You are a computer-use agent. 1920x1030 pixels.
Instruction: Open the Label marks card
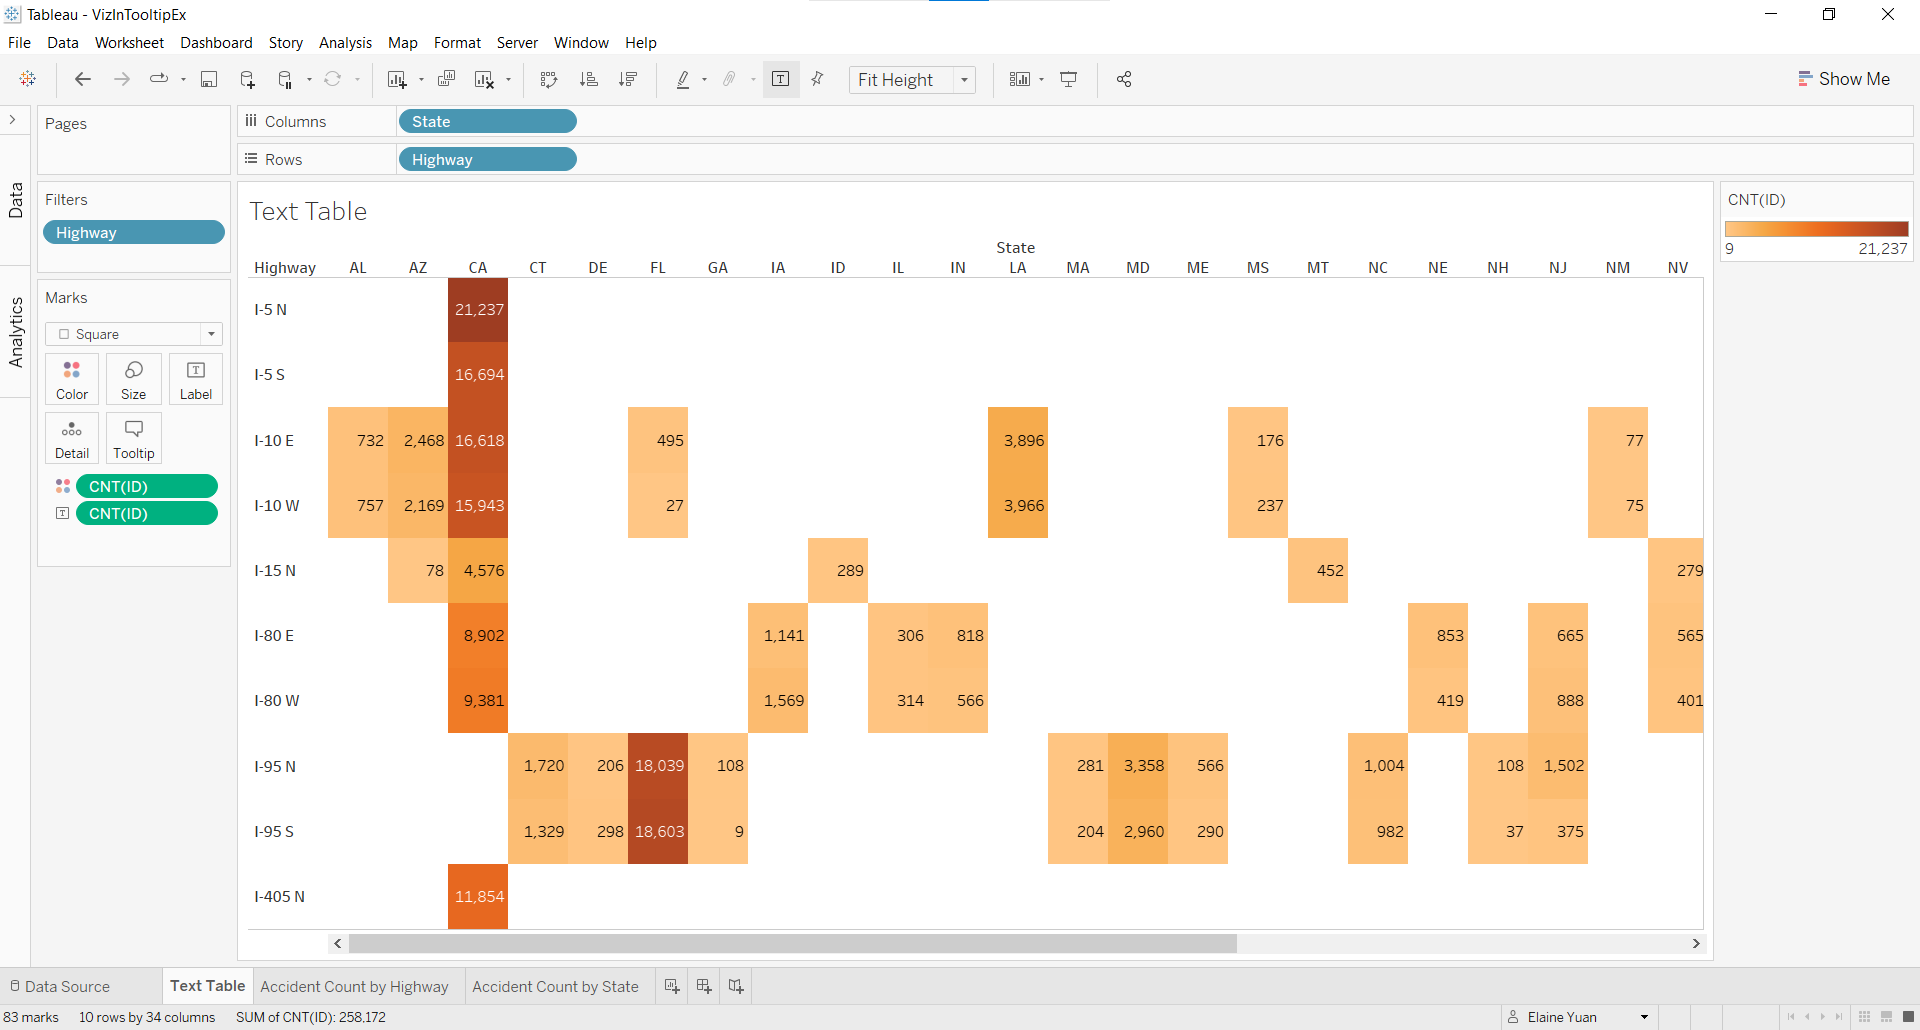tap(196, 380)
